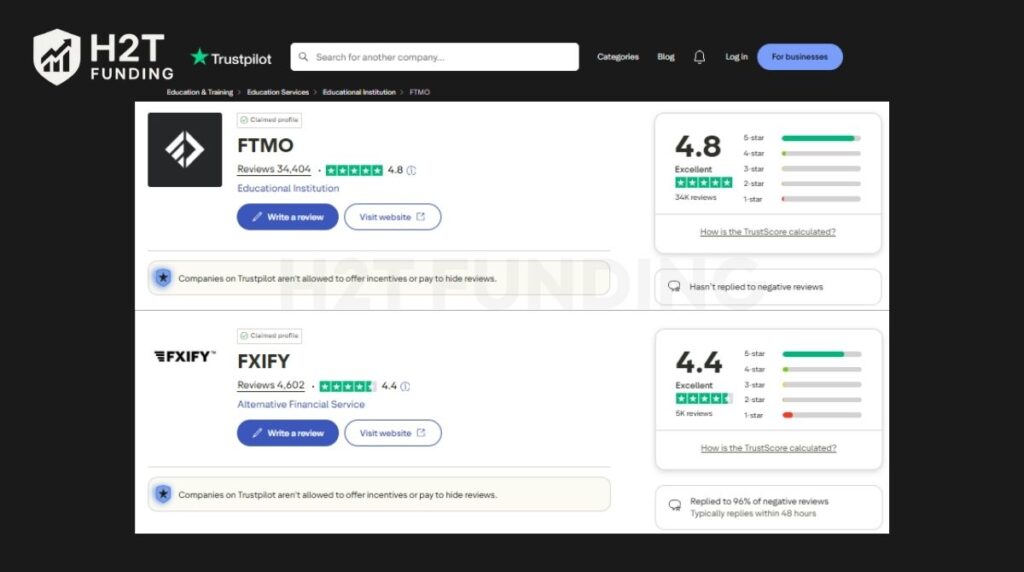The image size is (1024, 572).
Task: Click speech bubble icon beside Replied to 96%
Action: click(675, 505)
